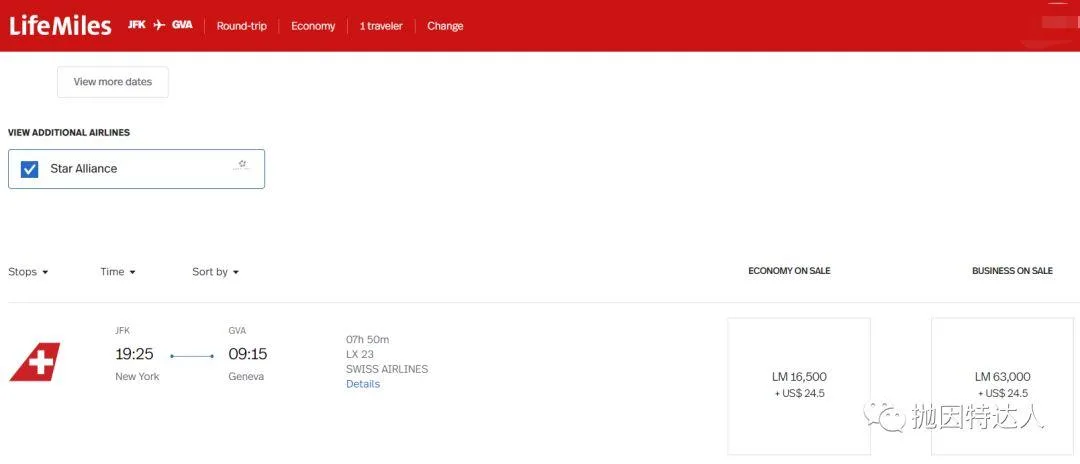1080x464 pixels.
Task: Click the airplane icon between JFK and GVA
Action: pyautogui.click(x=159, y=25)
